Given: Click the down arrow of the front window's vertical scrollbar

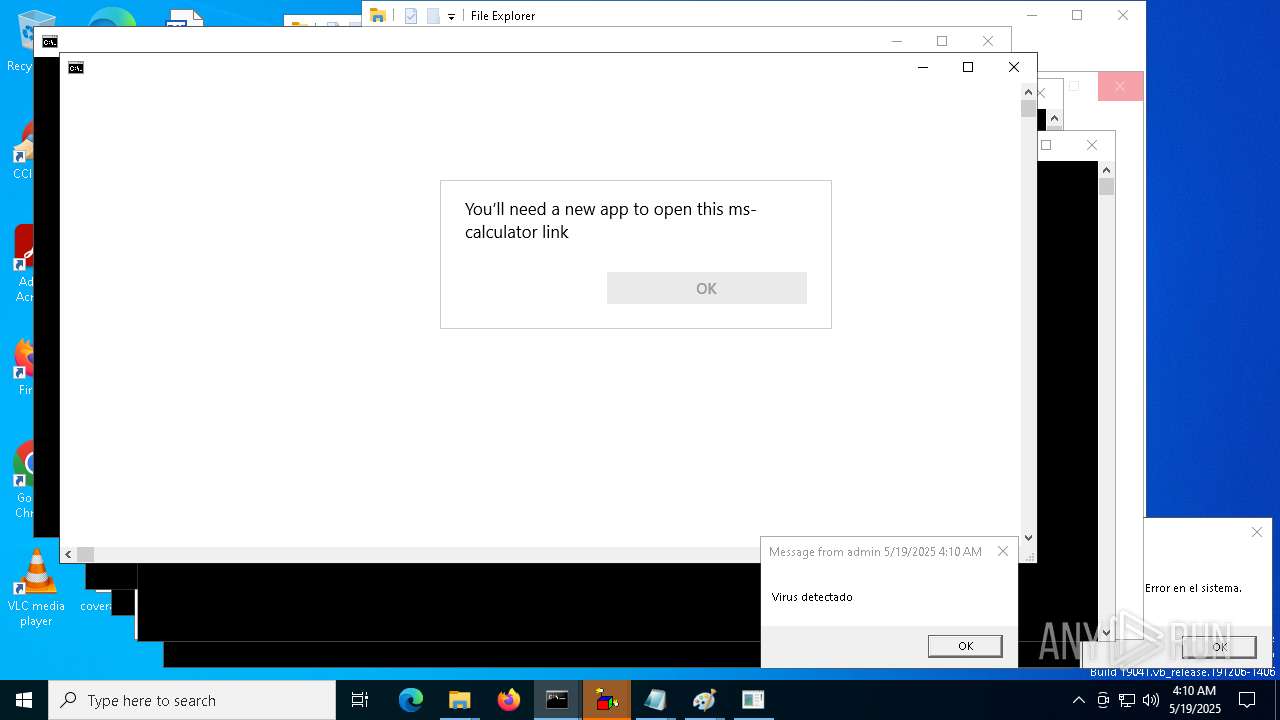Looking at the screenshot, I should (x=1028, y=538).
